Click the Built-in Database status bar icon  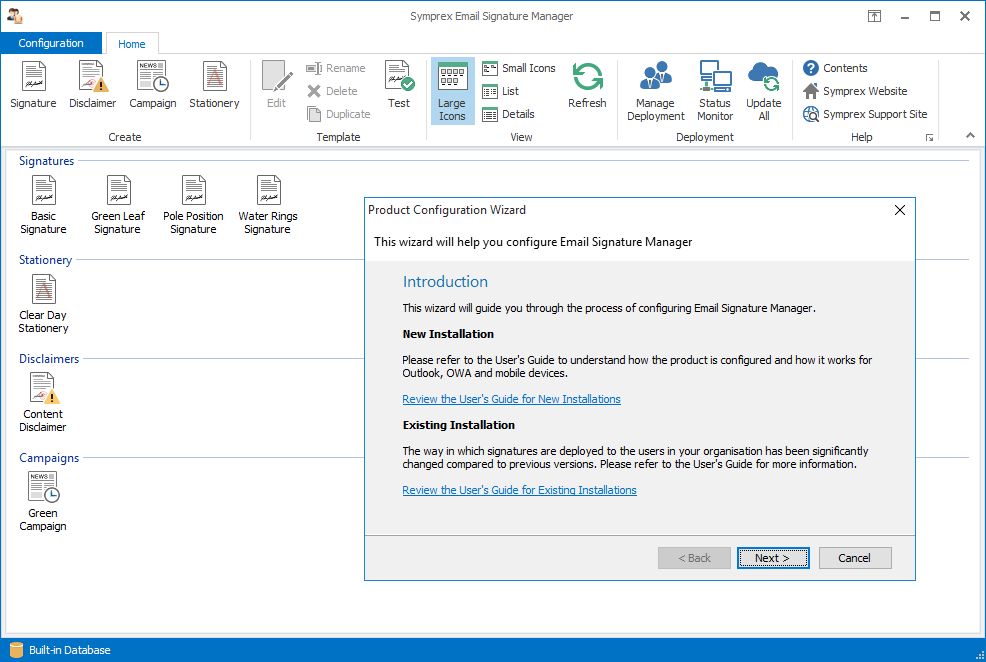coord(16,650)
